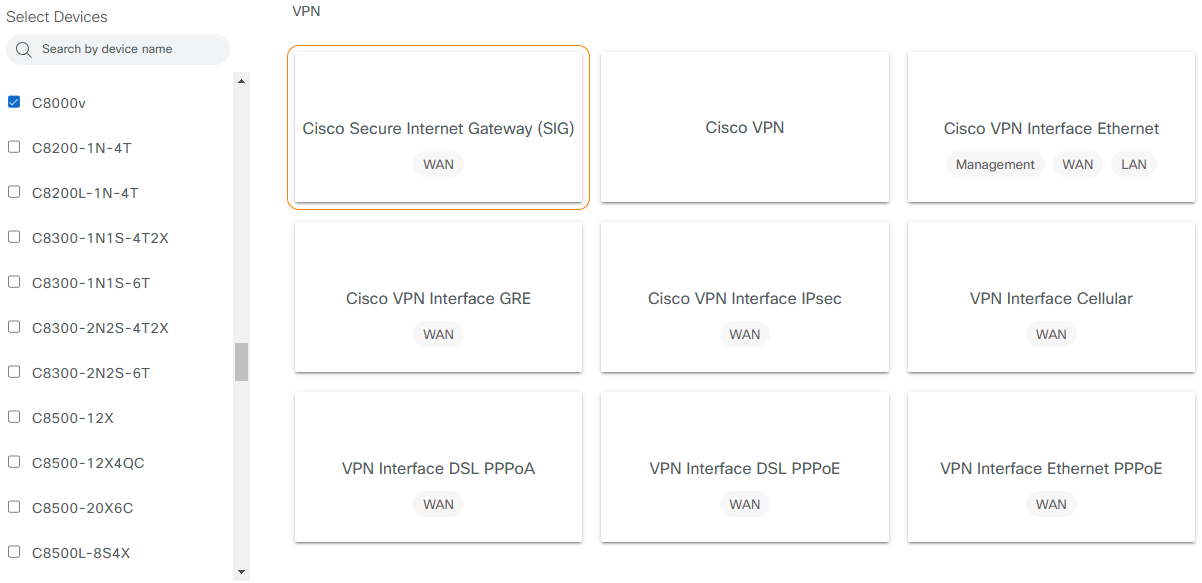The width and height of the screenshot is (1202, 583).
Task: Select the Cisco VPN Interface GRE card
Action: pos(438,297)
